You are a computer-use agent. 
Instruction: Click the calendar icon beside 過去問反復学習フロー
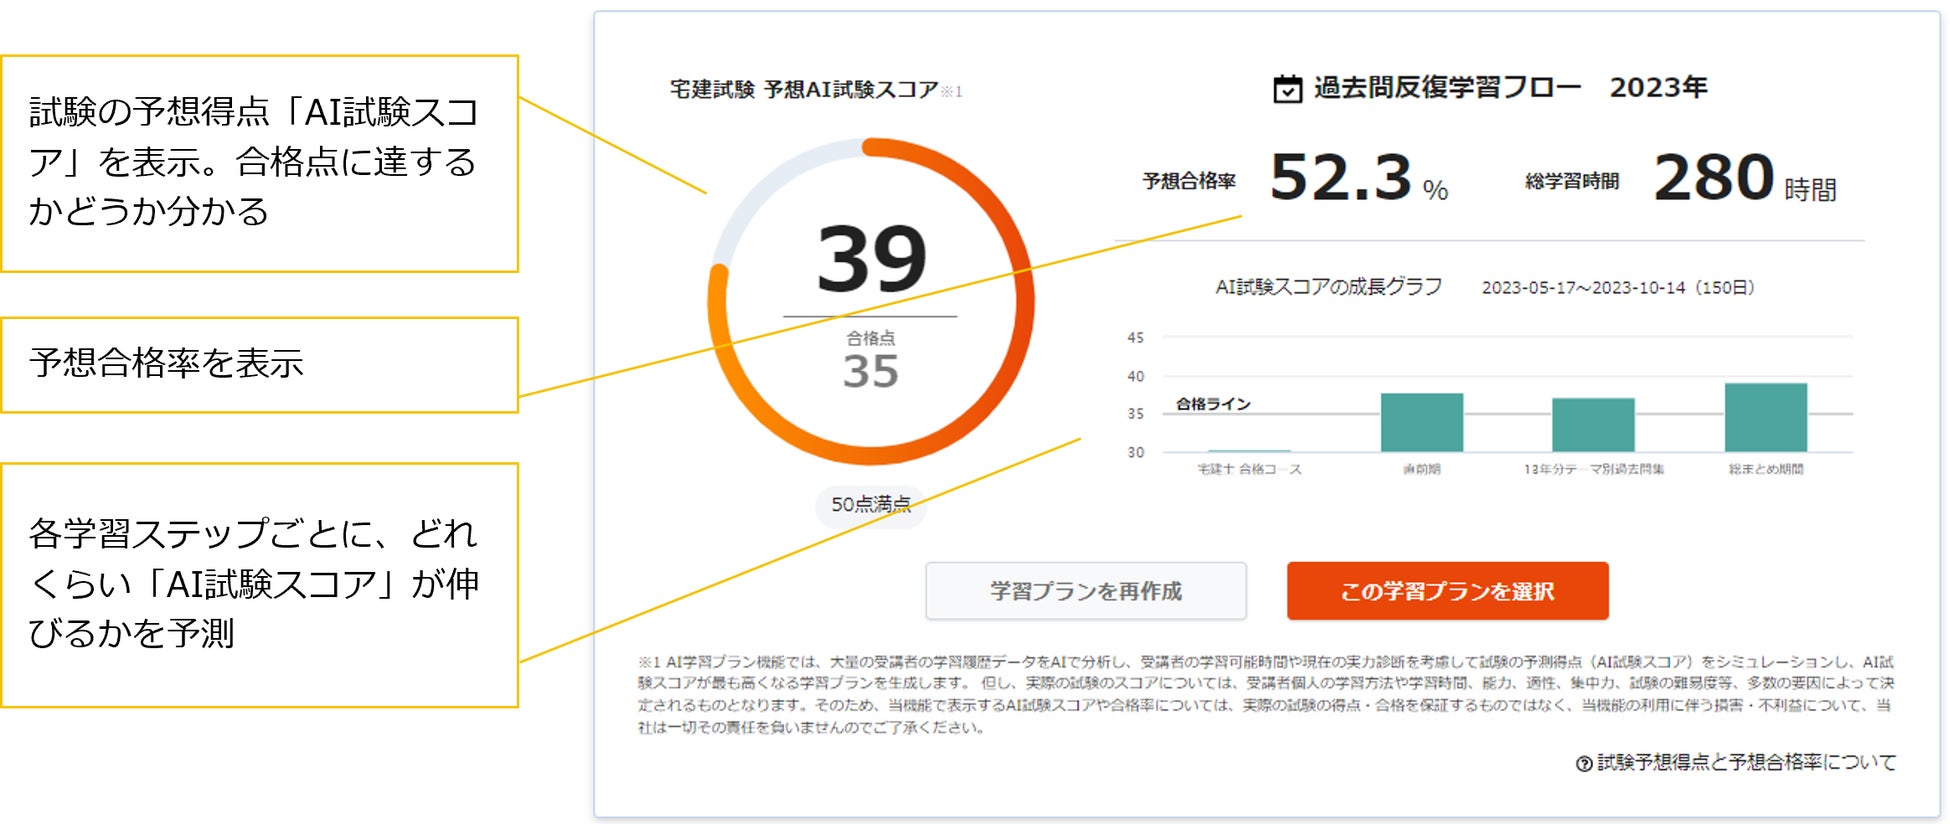tap(1287, 89)
